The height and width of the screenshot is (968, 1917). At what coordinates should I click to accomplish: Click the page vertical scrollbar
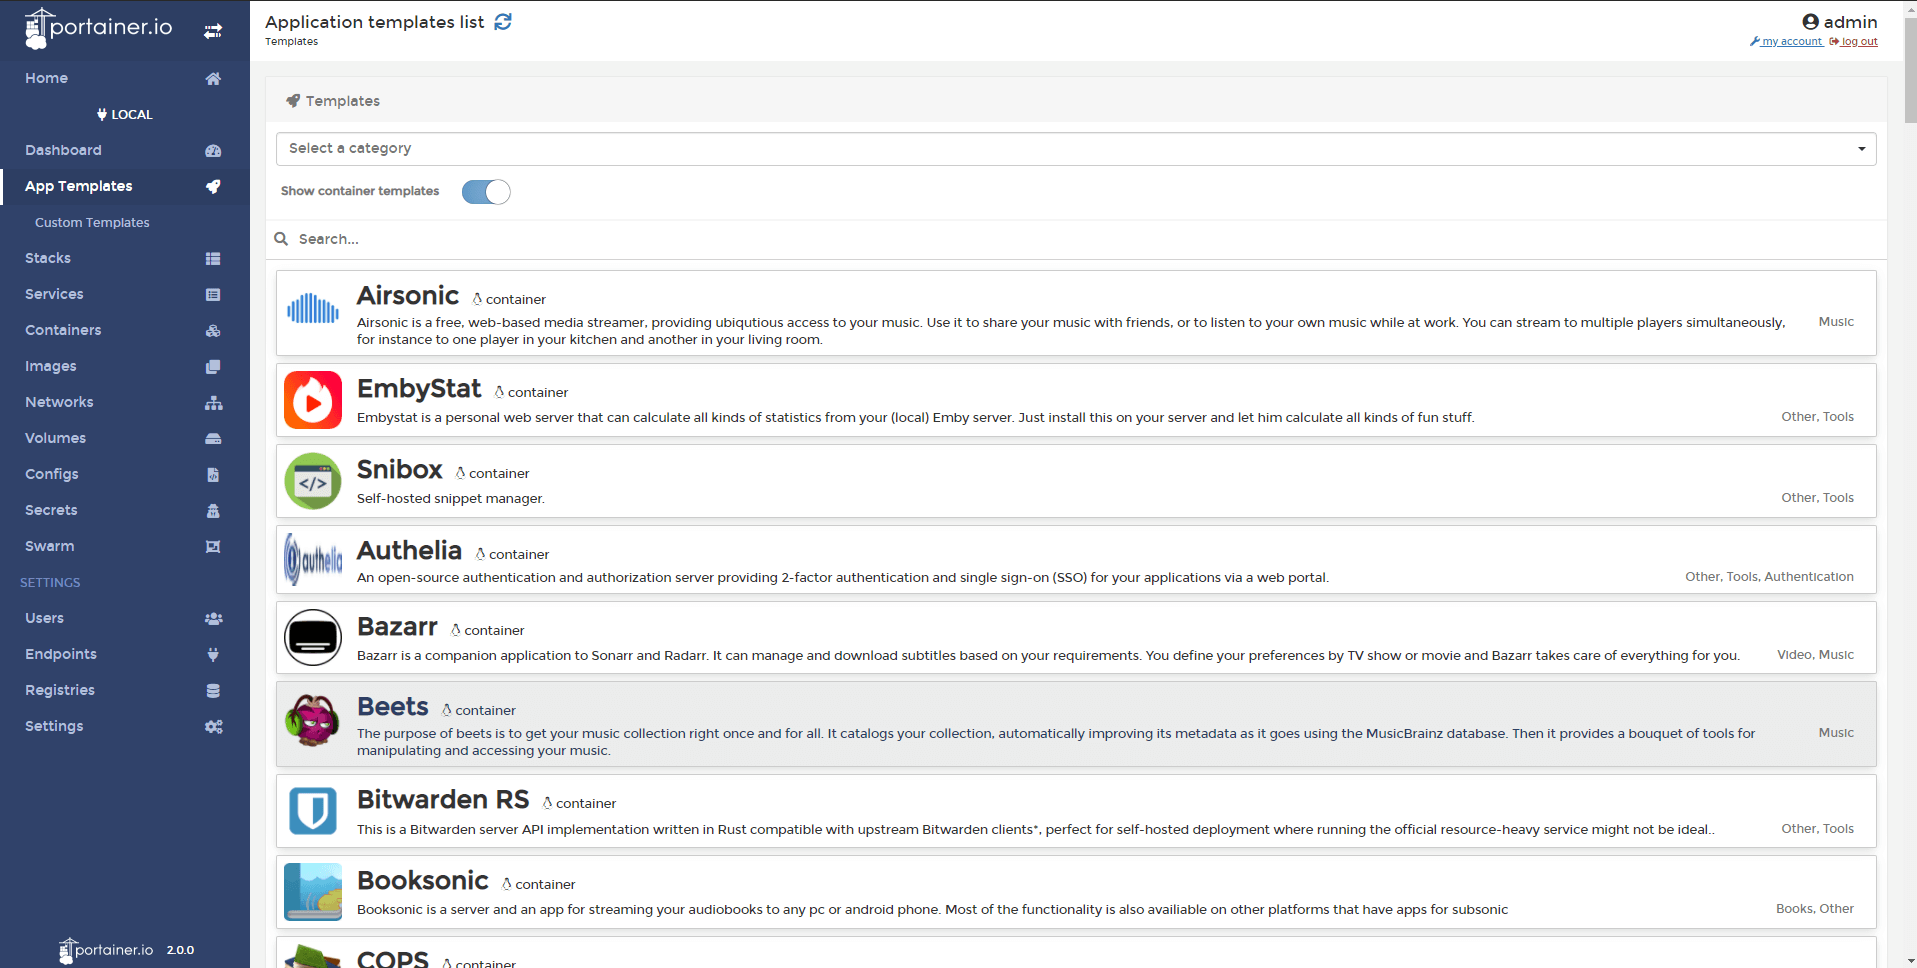(1910, 70)
